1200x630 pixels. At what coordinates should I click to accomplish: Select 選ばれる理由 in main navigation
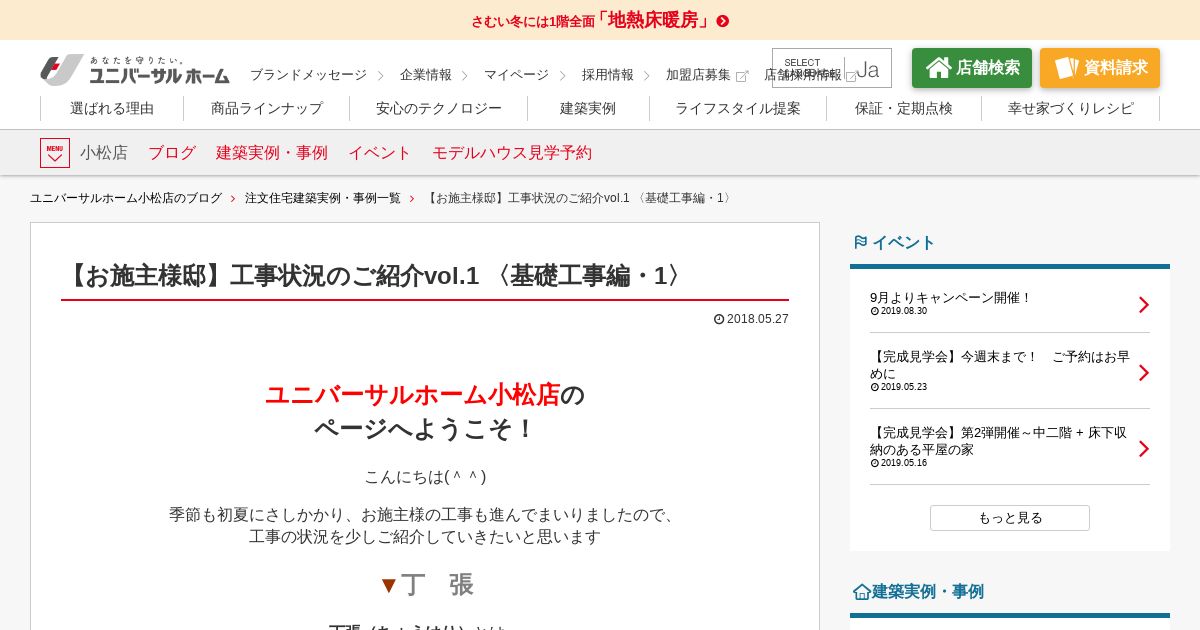[x=112, y=108]
